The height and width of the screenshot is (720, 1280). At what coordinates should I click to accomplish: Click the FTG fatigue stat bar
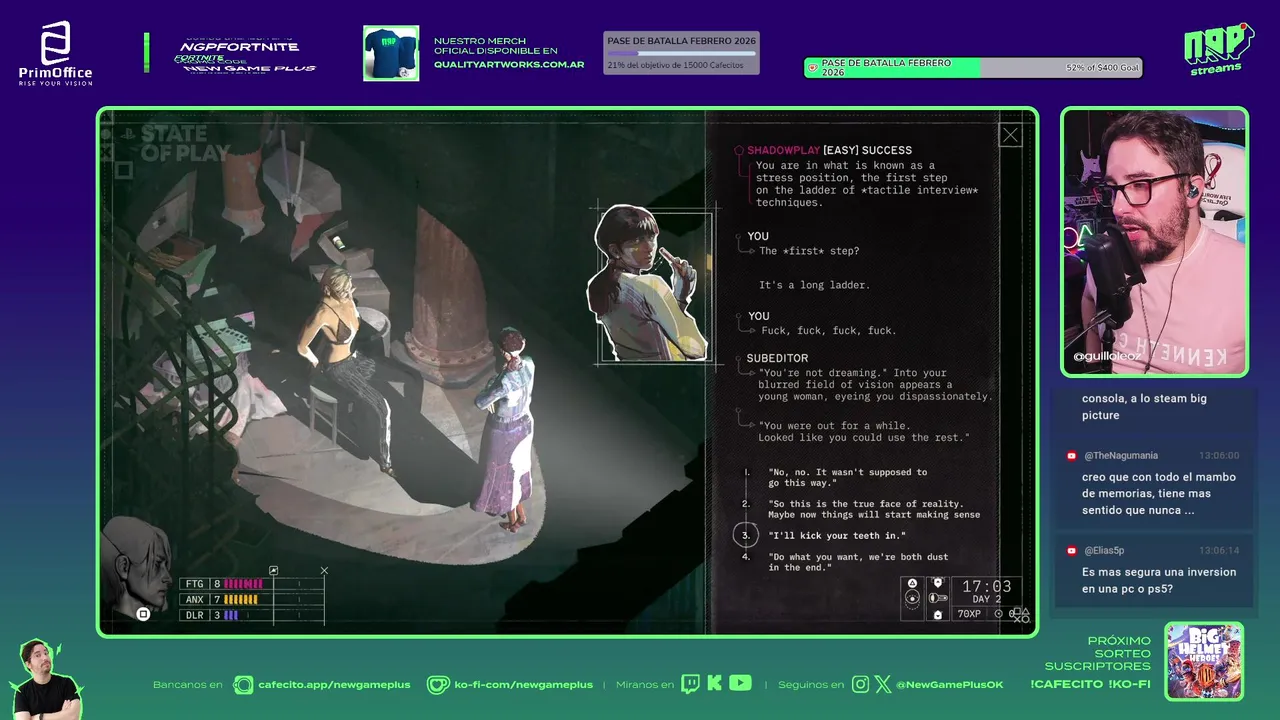coord(253,584)
